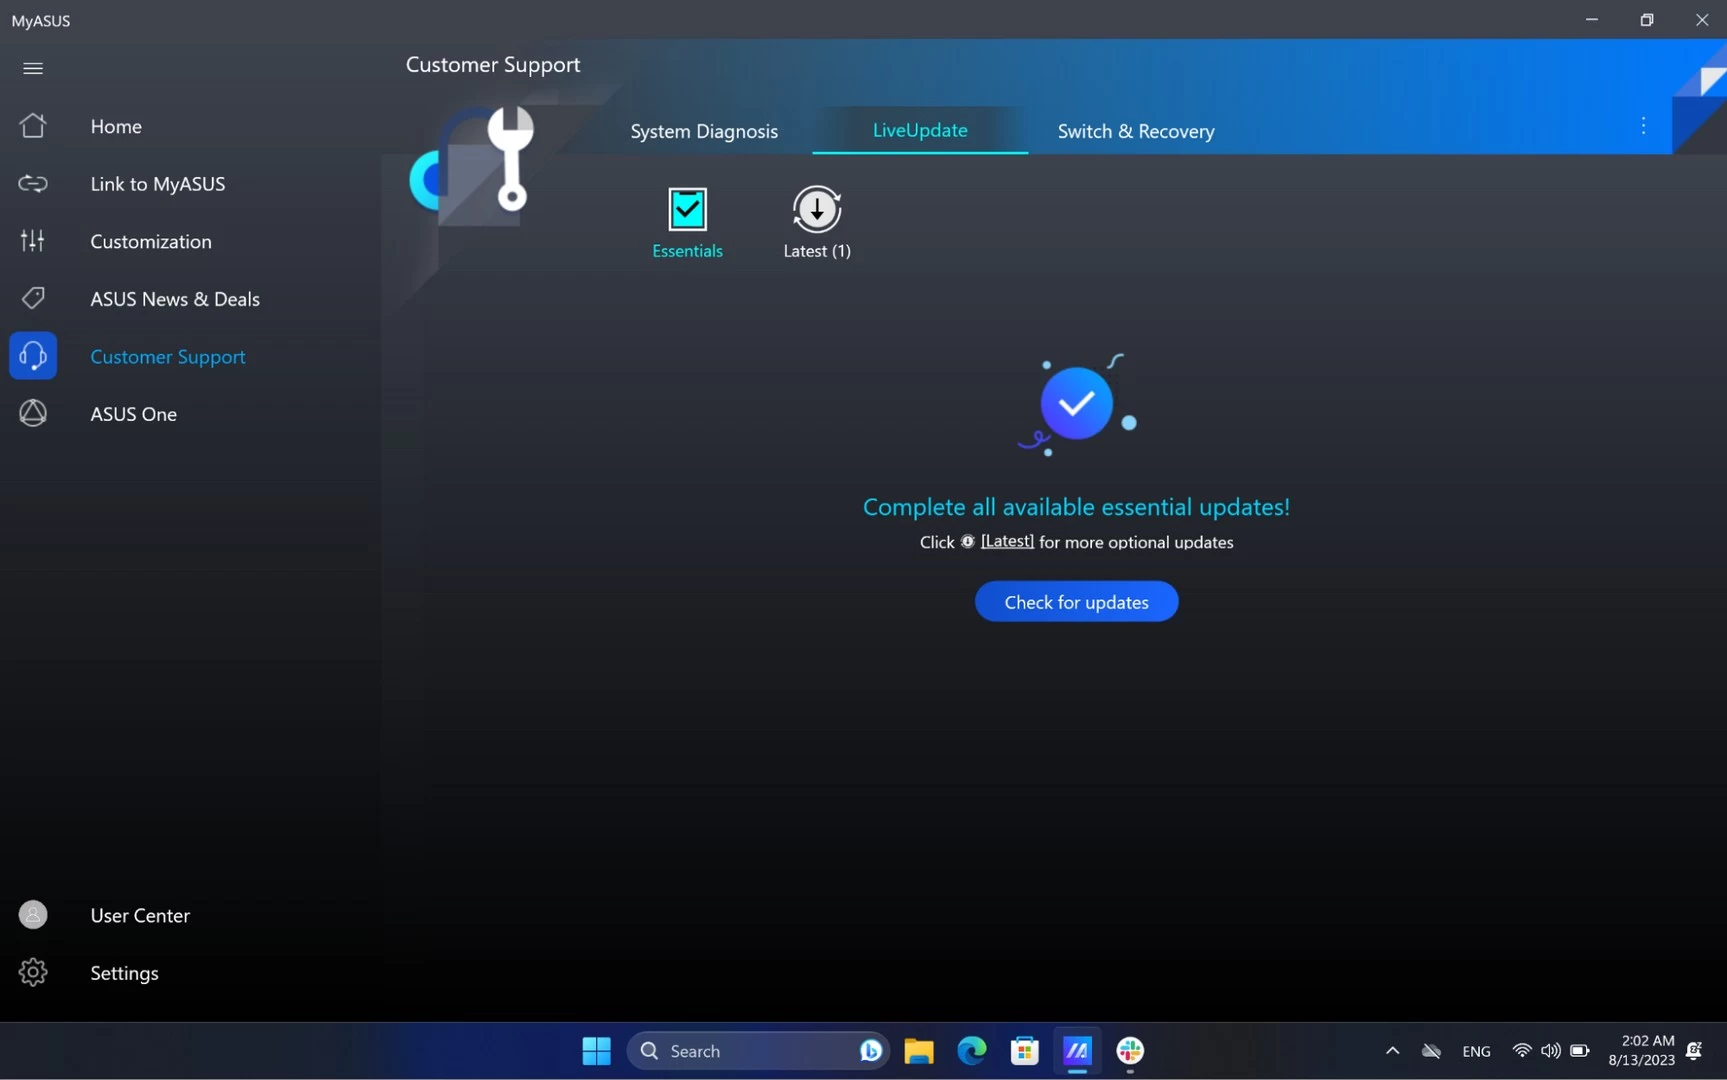Open the Wi-Fi network tray icon
1727x1080 pixels.
(x=1521, y=1050)
